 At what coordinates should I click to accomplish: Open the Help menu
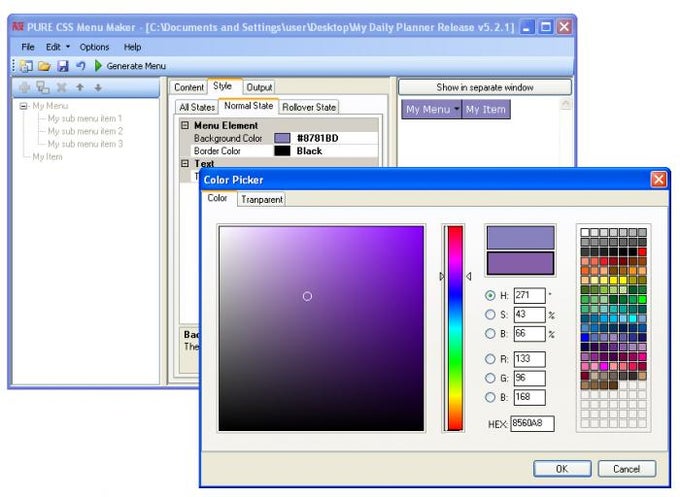pyautogui.click(x=132, y=47)
